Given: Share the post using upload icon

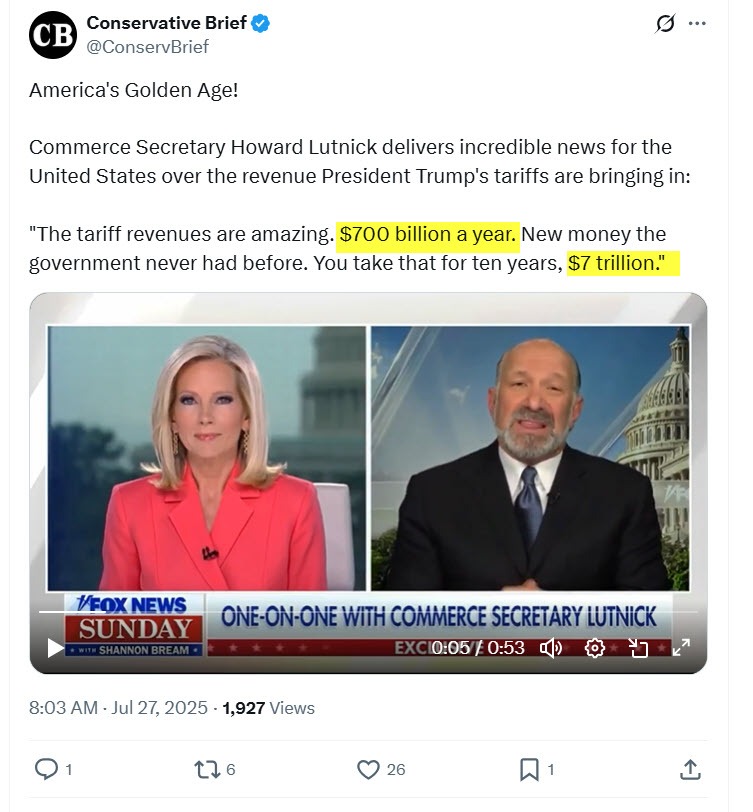Looking at the screenshot, I should pyautogui.click(x=690, y=770).
